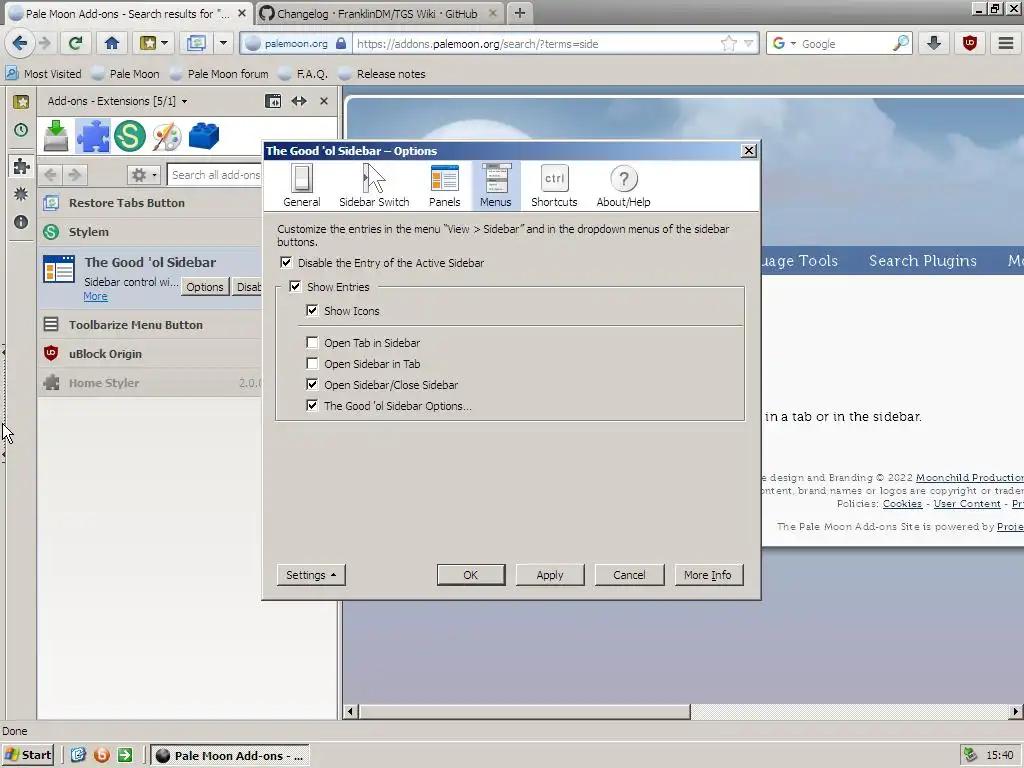Open the page info sidebar icon
Image resolution: width=1024 pixels, height=768 pixels.
pos(21,222)
